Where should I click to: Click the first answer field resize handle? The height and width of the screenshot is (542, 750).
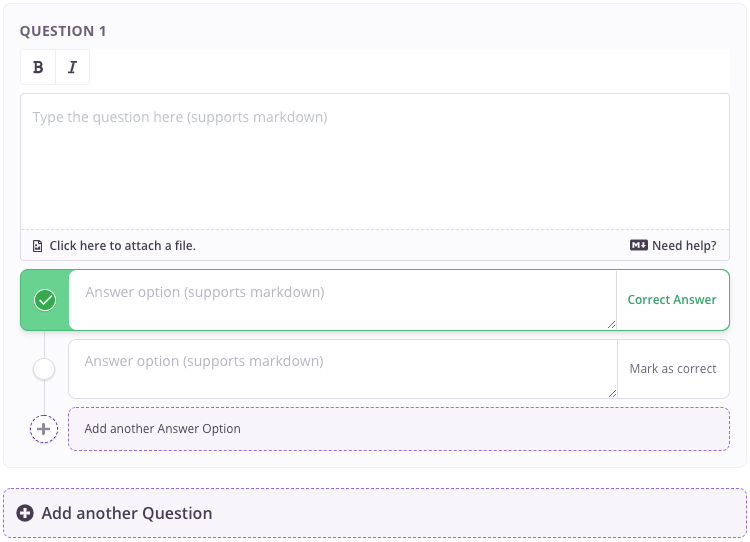point(611,324)
